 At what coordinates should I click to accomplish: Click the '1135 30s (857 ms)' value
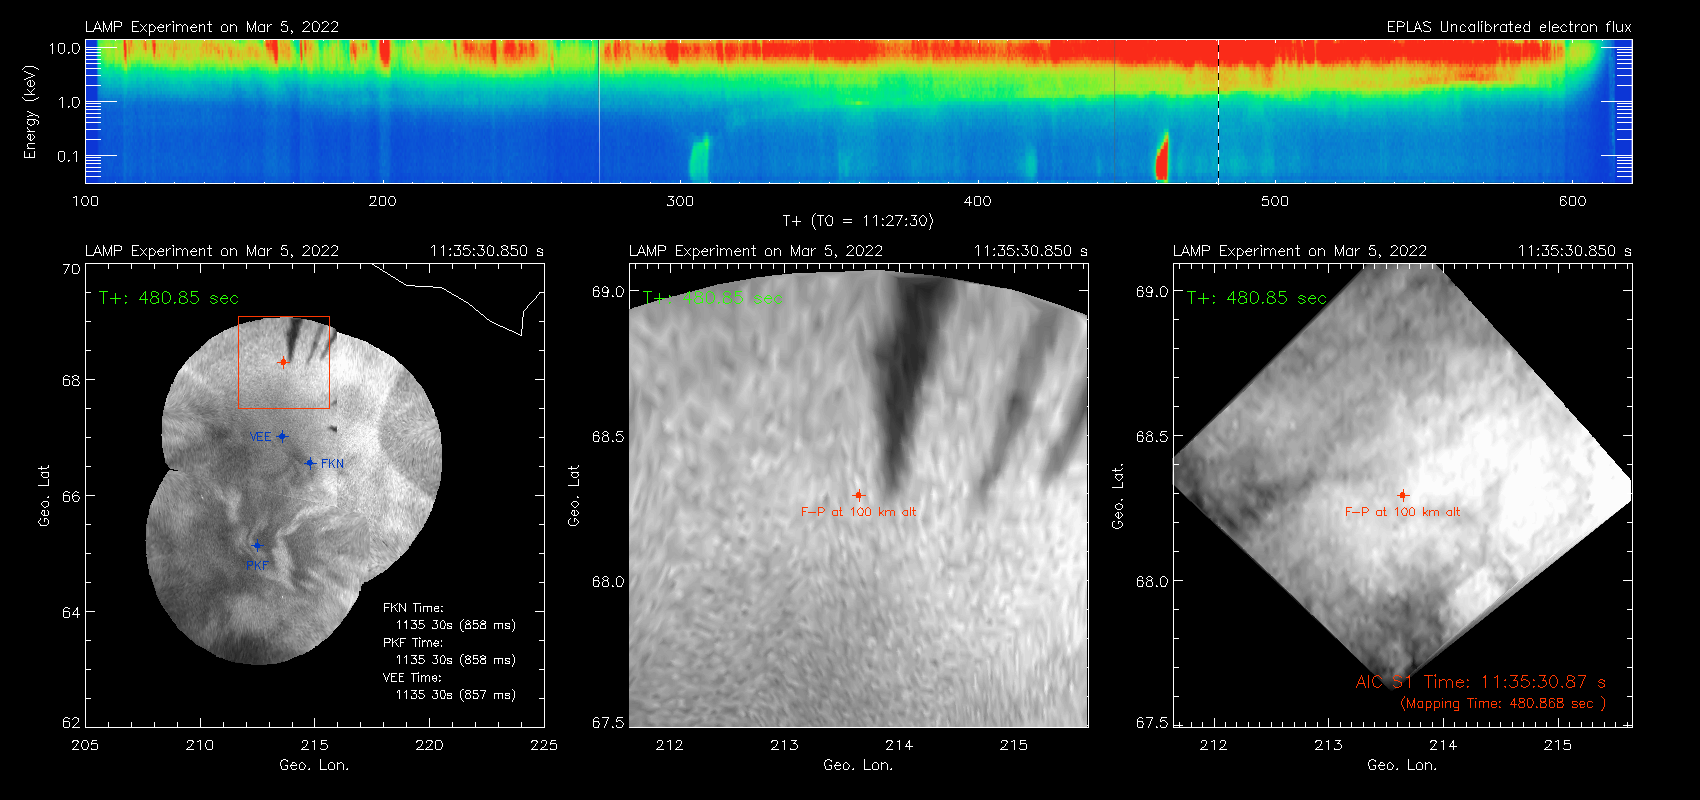(456, 695)
